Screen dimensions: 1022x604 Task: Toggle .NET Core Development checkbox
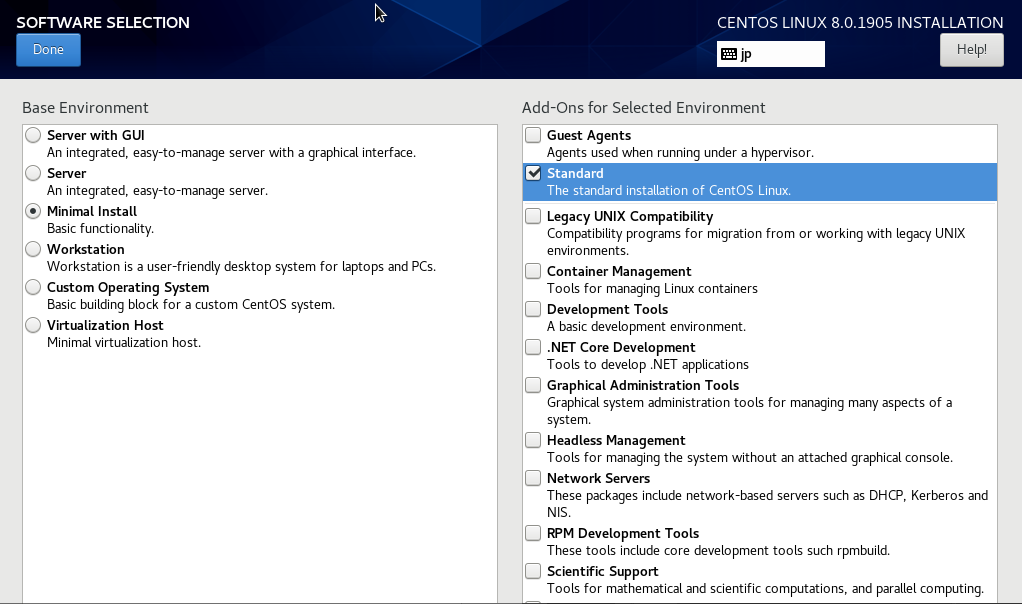click(533, 347)
